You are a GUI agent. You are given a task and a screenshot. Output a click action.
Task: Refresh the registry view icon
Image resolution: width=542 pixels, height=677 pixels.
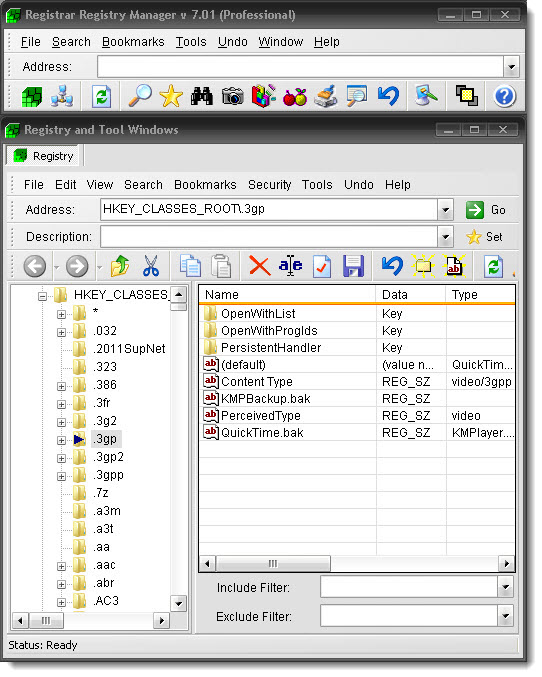pyautogui.click(x=493, y=266)
